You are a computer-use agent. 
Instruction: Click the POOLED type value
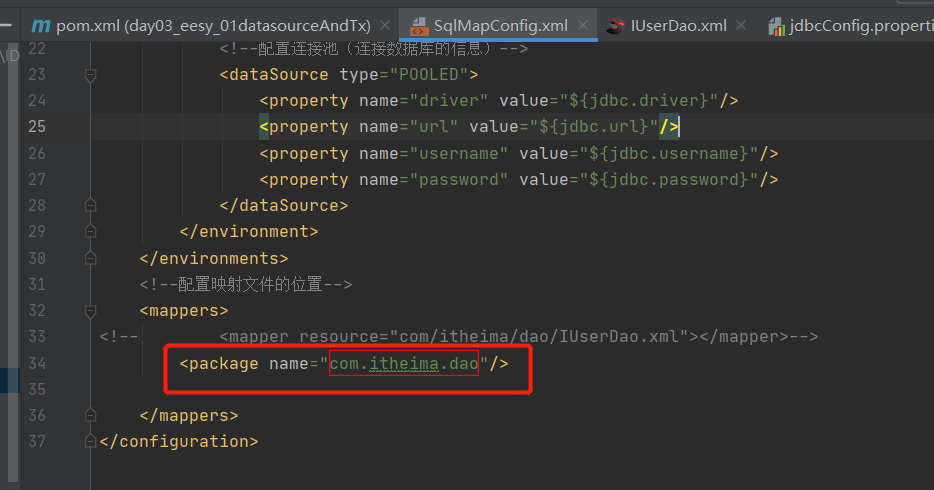point(429,74)
